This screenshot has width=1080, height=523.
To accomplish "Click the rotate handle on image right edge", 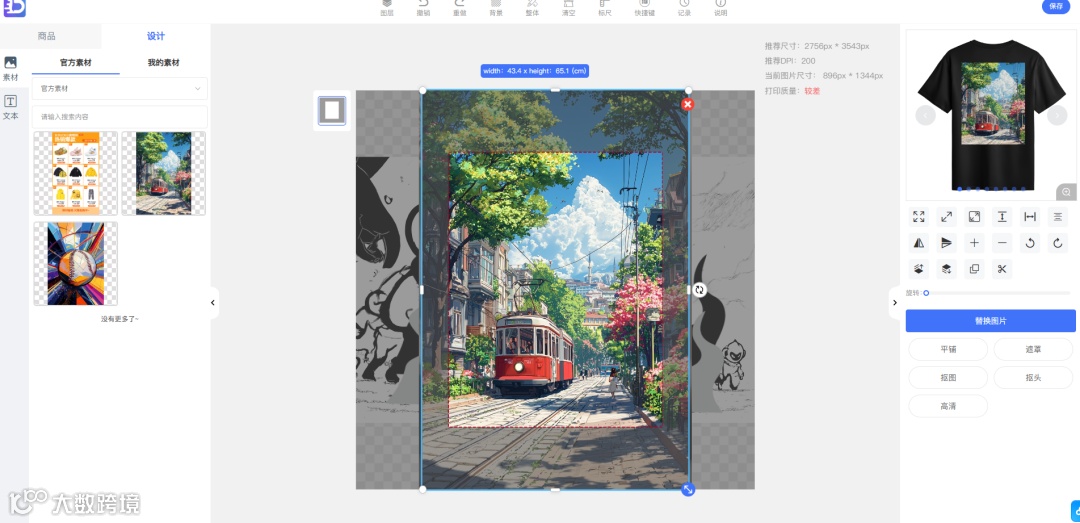I will coord(700,289).
